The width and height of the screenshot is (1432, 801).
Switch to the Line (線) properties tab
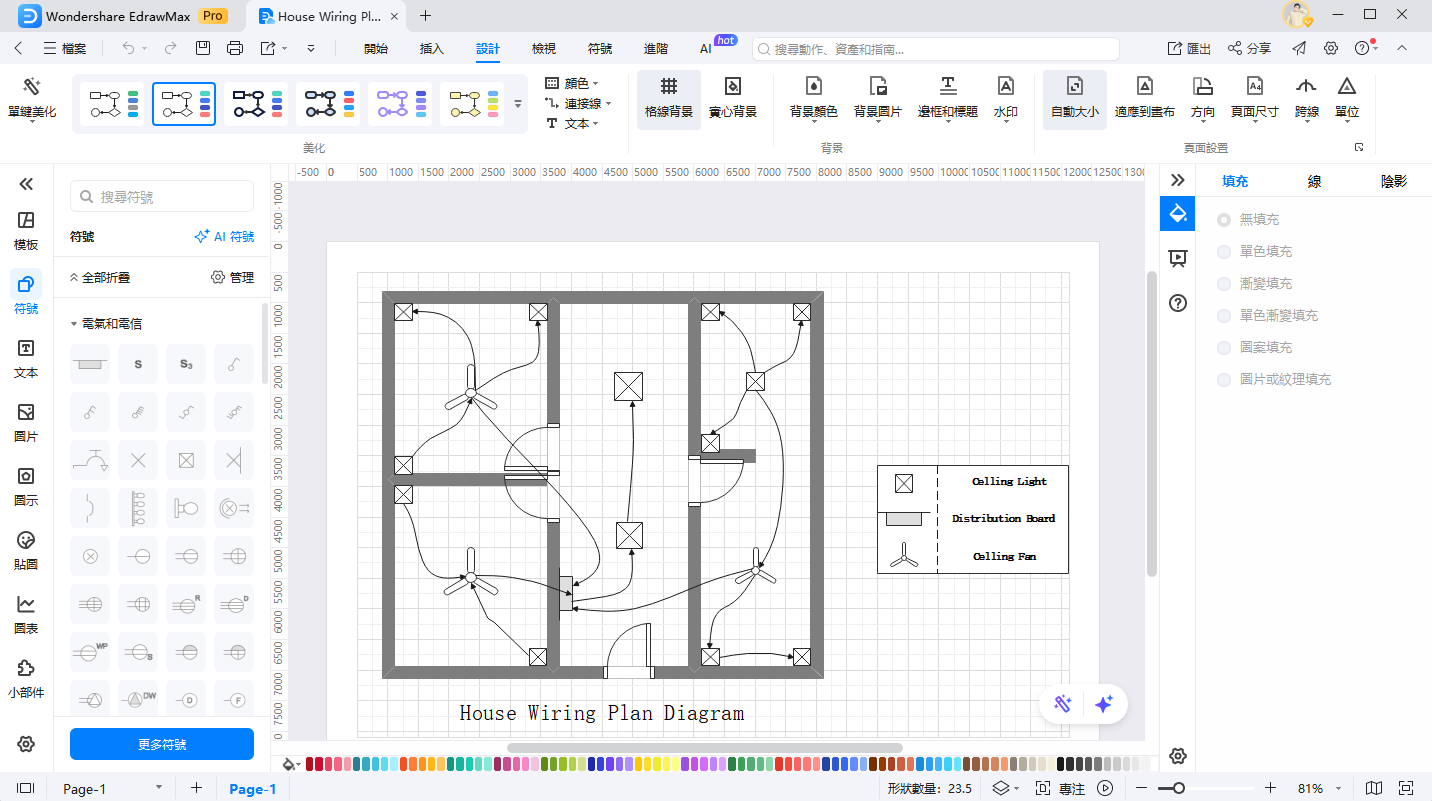tap(1314, 181)
